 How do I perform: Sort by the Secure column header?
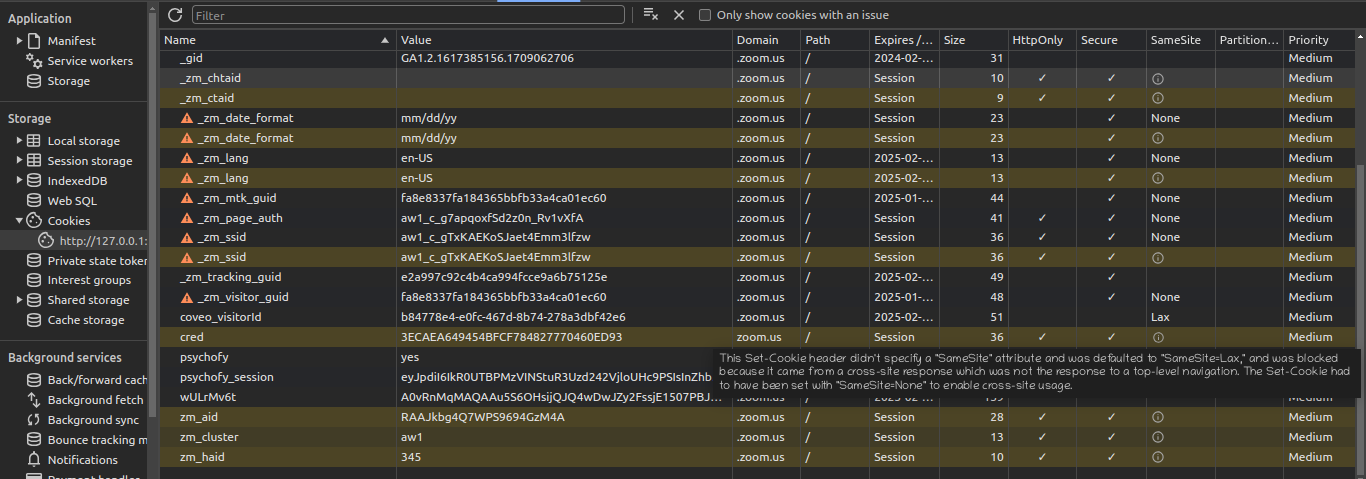1111,40
